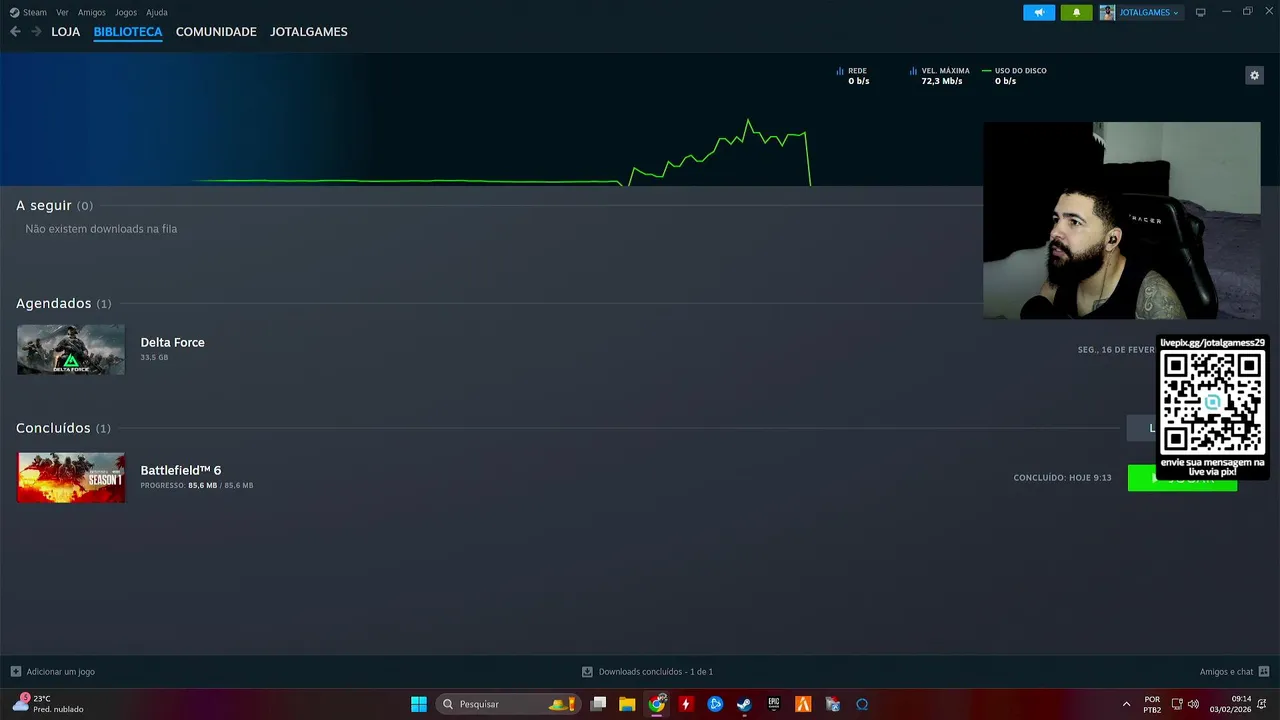Image resolution: width=1280 pixels, height=720 pixels.
Task: Go forward with the right arrow
Action: coord(36,32)
